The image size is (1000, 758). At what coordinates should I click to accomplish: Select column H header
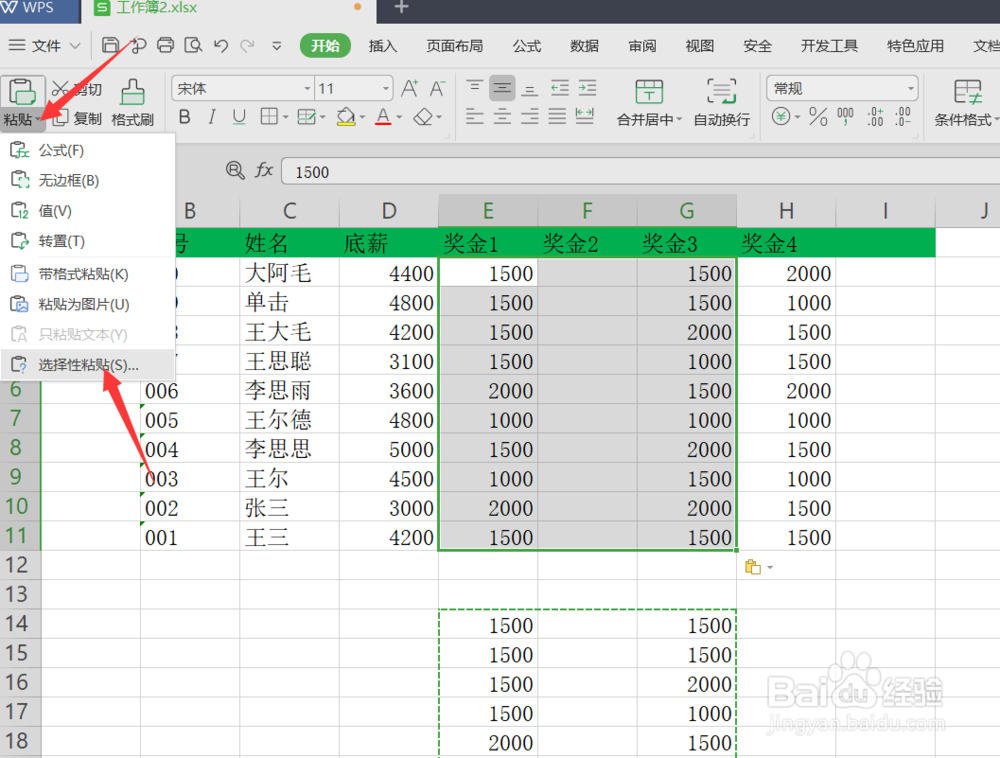(786, 210)
